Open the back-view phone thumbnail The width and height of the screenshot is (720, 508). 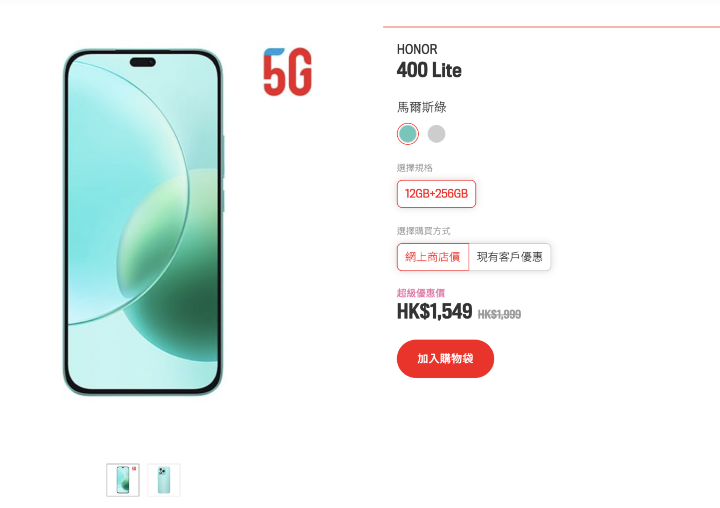click(164, 480)
